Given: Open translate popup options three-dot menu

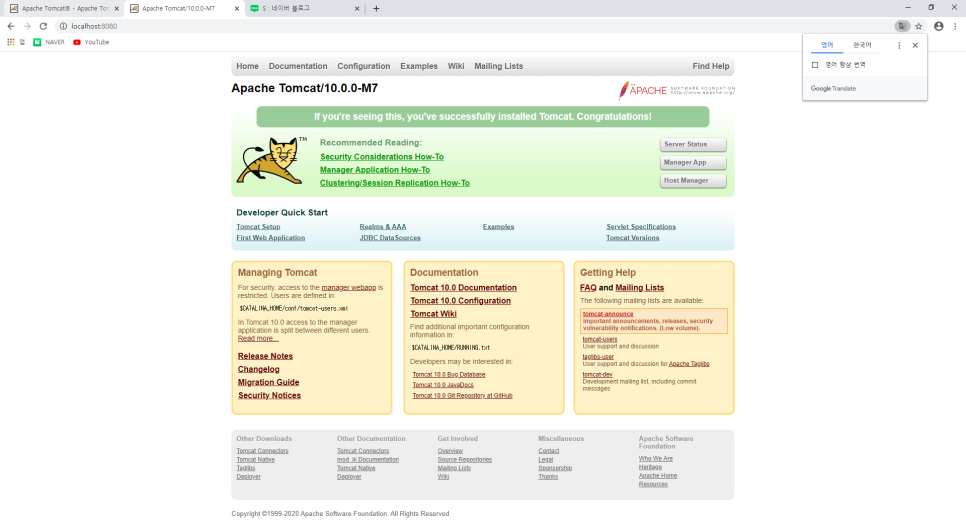Looking at the screenshot, I should 899,45.
